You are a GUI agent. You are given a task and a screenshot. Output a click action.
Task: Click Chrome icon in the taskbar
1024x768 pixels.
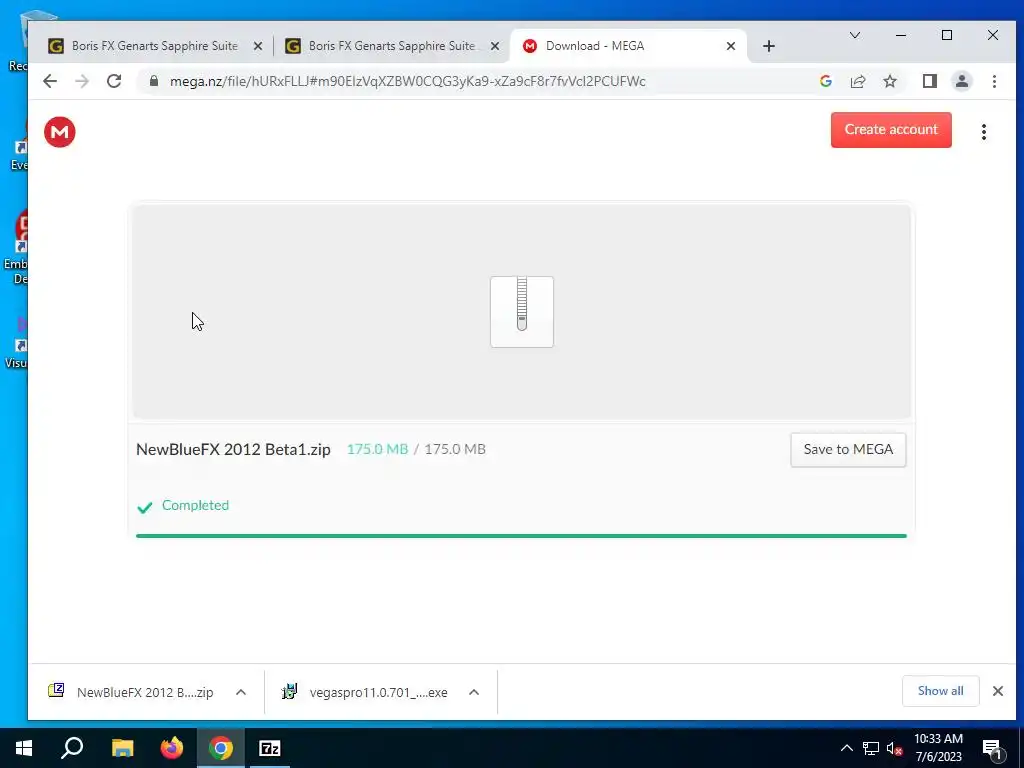(221, 748)
